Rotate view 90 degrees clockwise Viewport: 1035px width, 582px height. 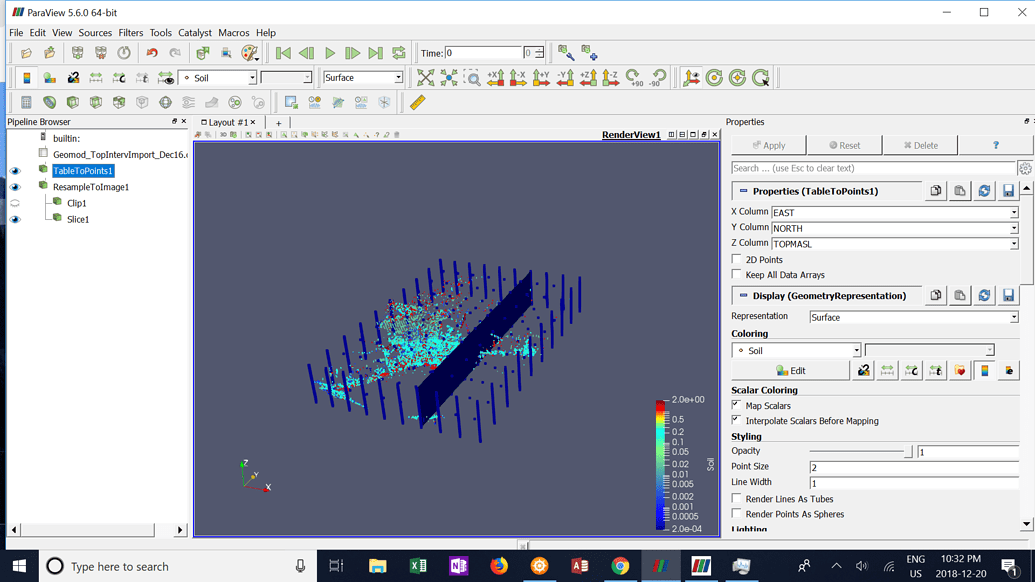[634, 78]
